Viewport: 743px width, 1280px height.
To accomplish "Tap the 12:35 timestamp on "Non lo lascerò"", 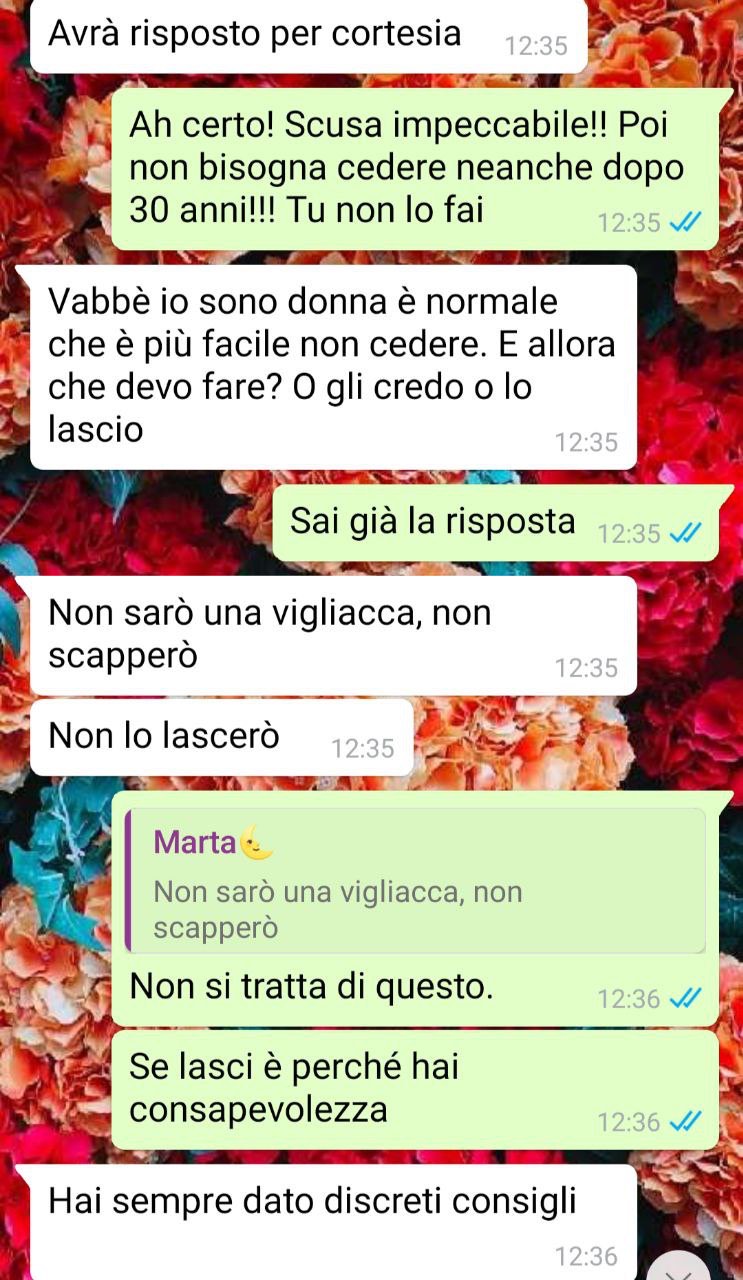I will (363, 748).
